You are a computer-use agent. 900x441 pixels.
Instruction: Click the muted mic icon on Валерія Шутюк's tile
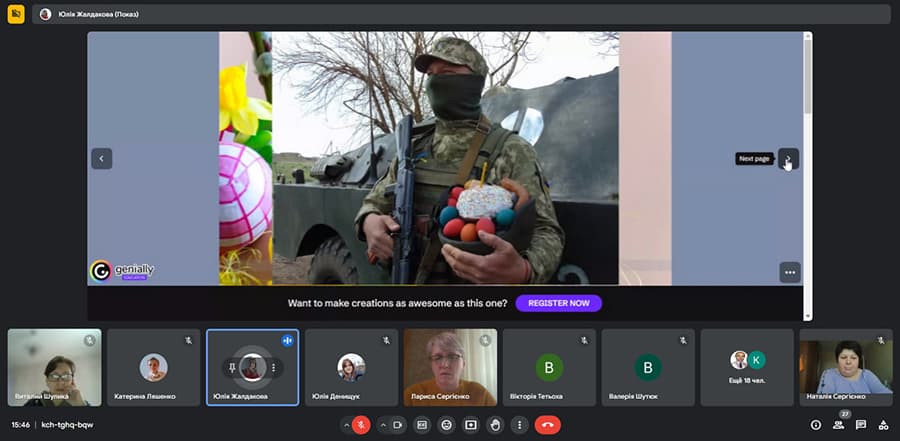[x=683, y=341]
